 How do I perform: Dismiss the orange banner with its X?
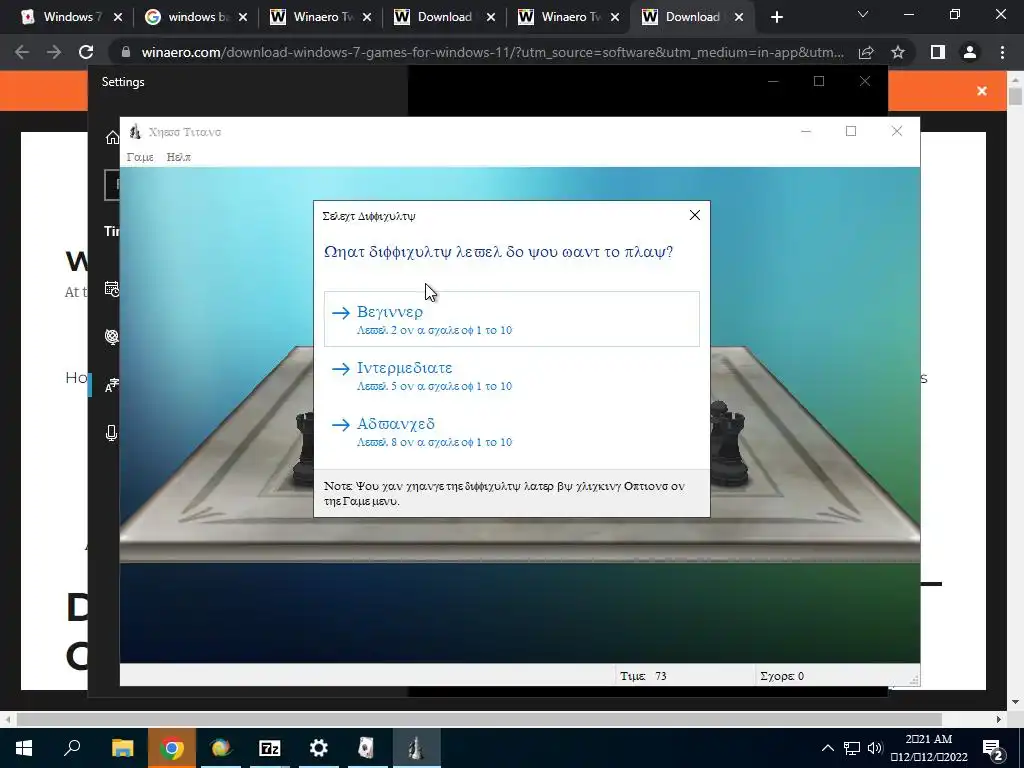point(982,91)
